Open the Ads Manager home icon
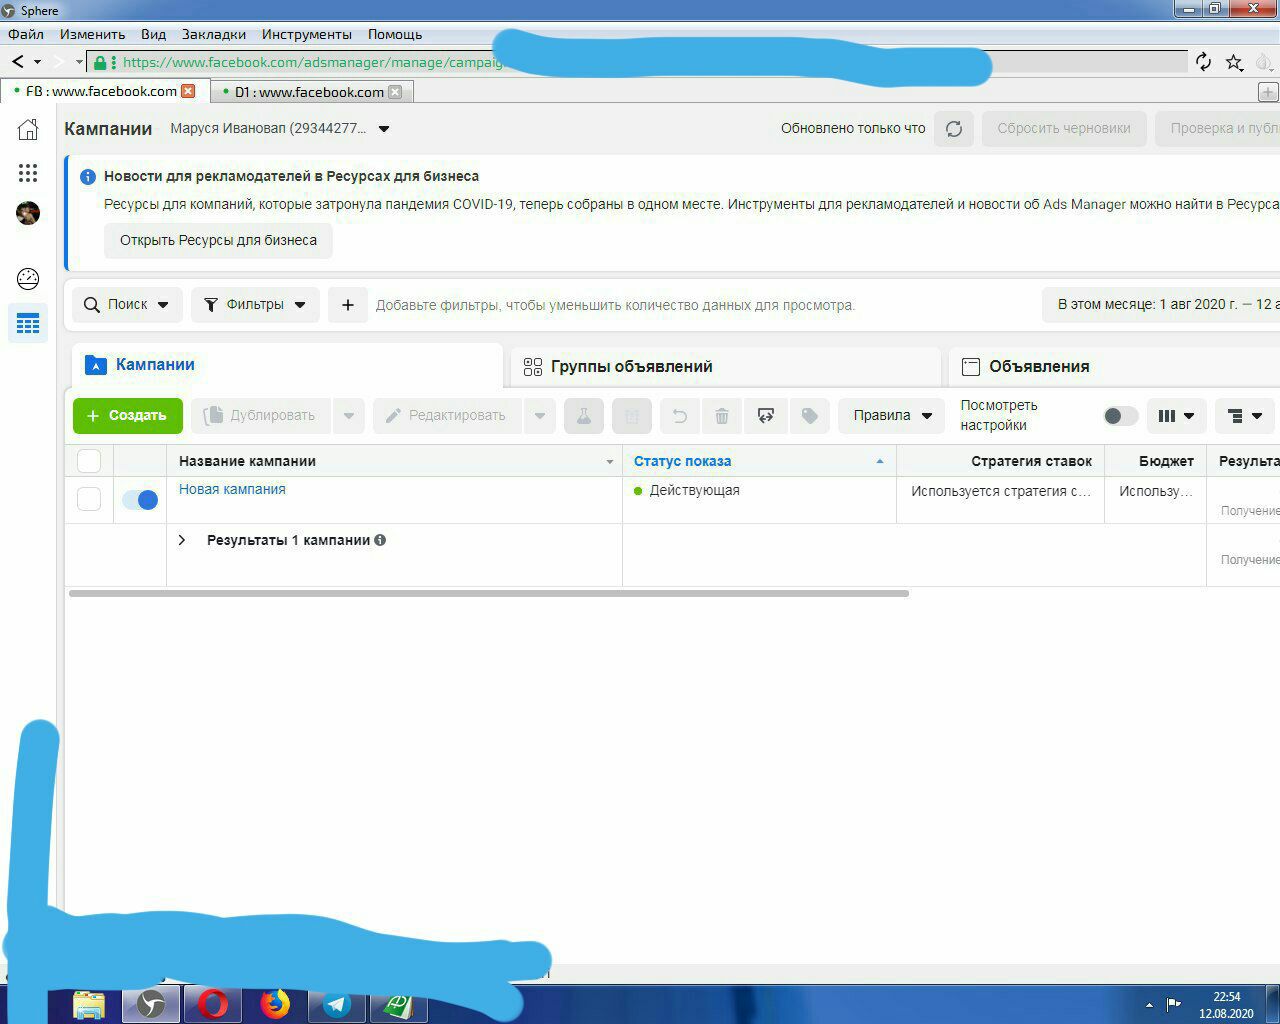Image resolution: width=1280 pixels, height=1024 pixels. coord(28,129)
